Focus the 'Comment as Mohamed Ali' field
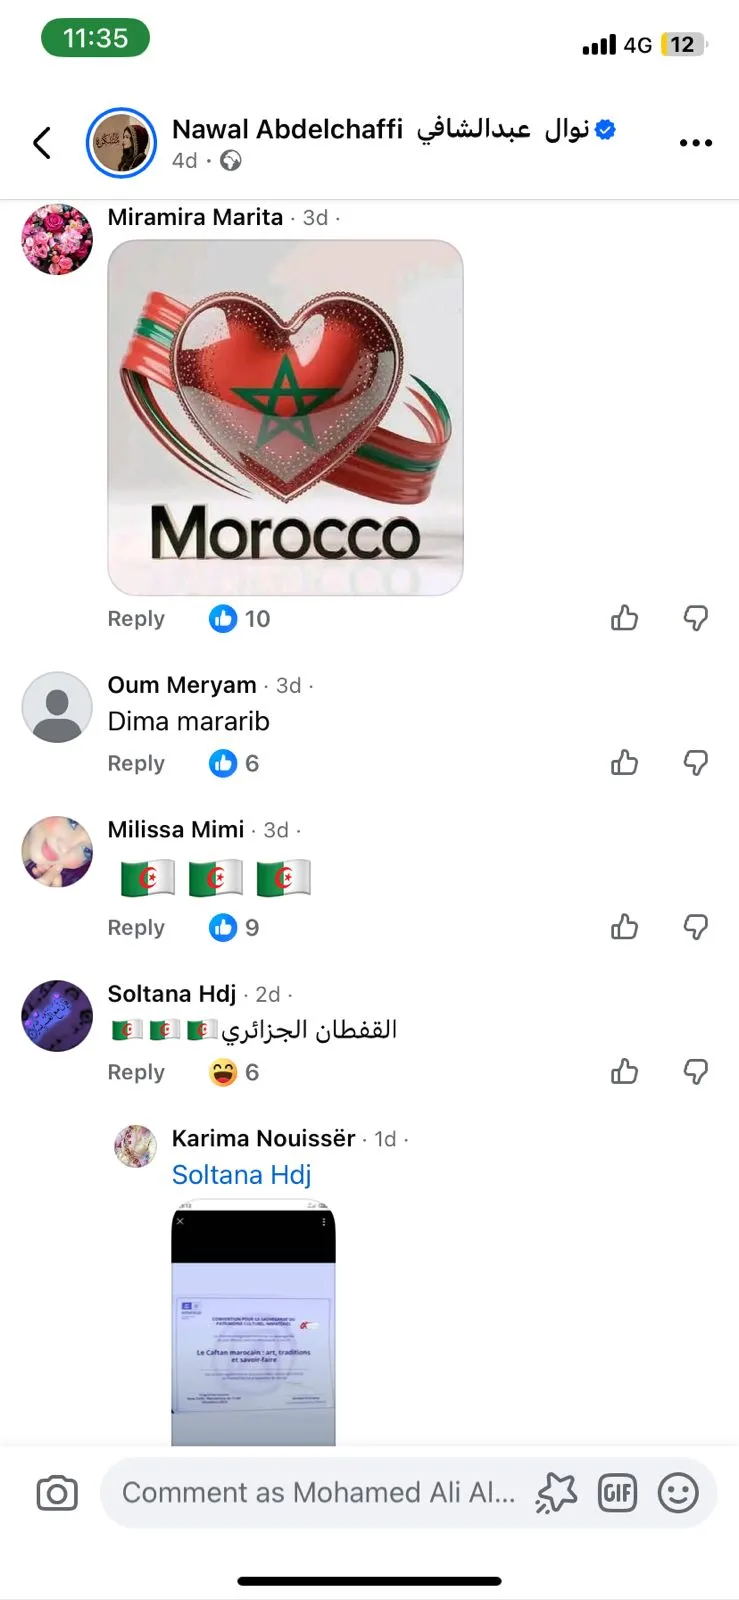Viewport: 739px width, 1600px height. click(x=318, y=1493)
